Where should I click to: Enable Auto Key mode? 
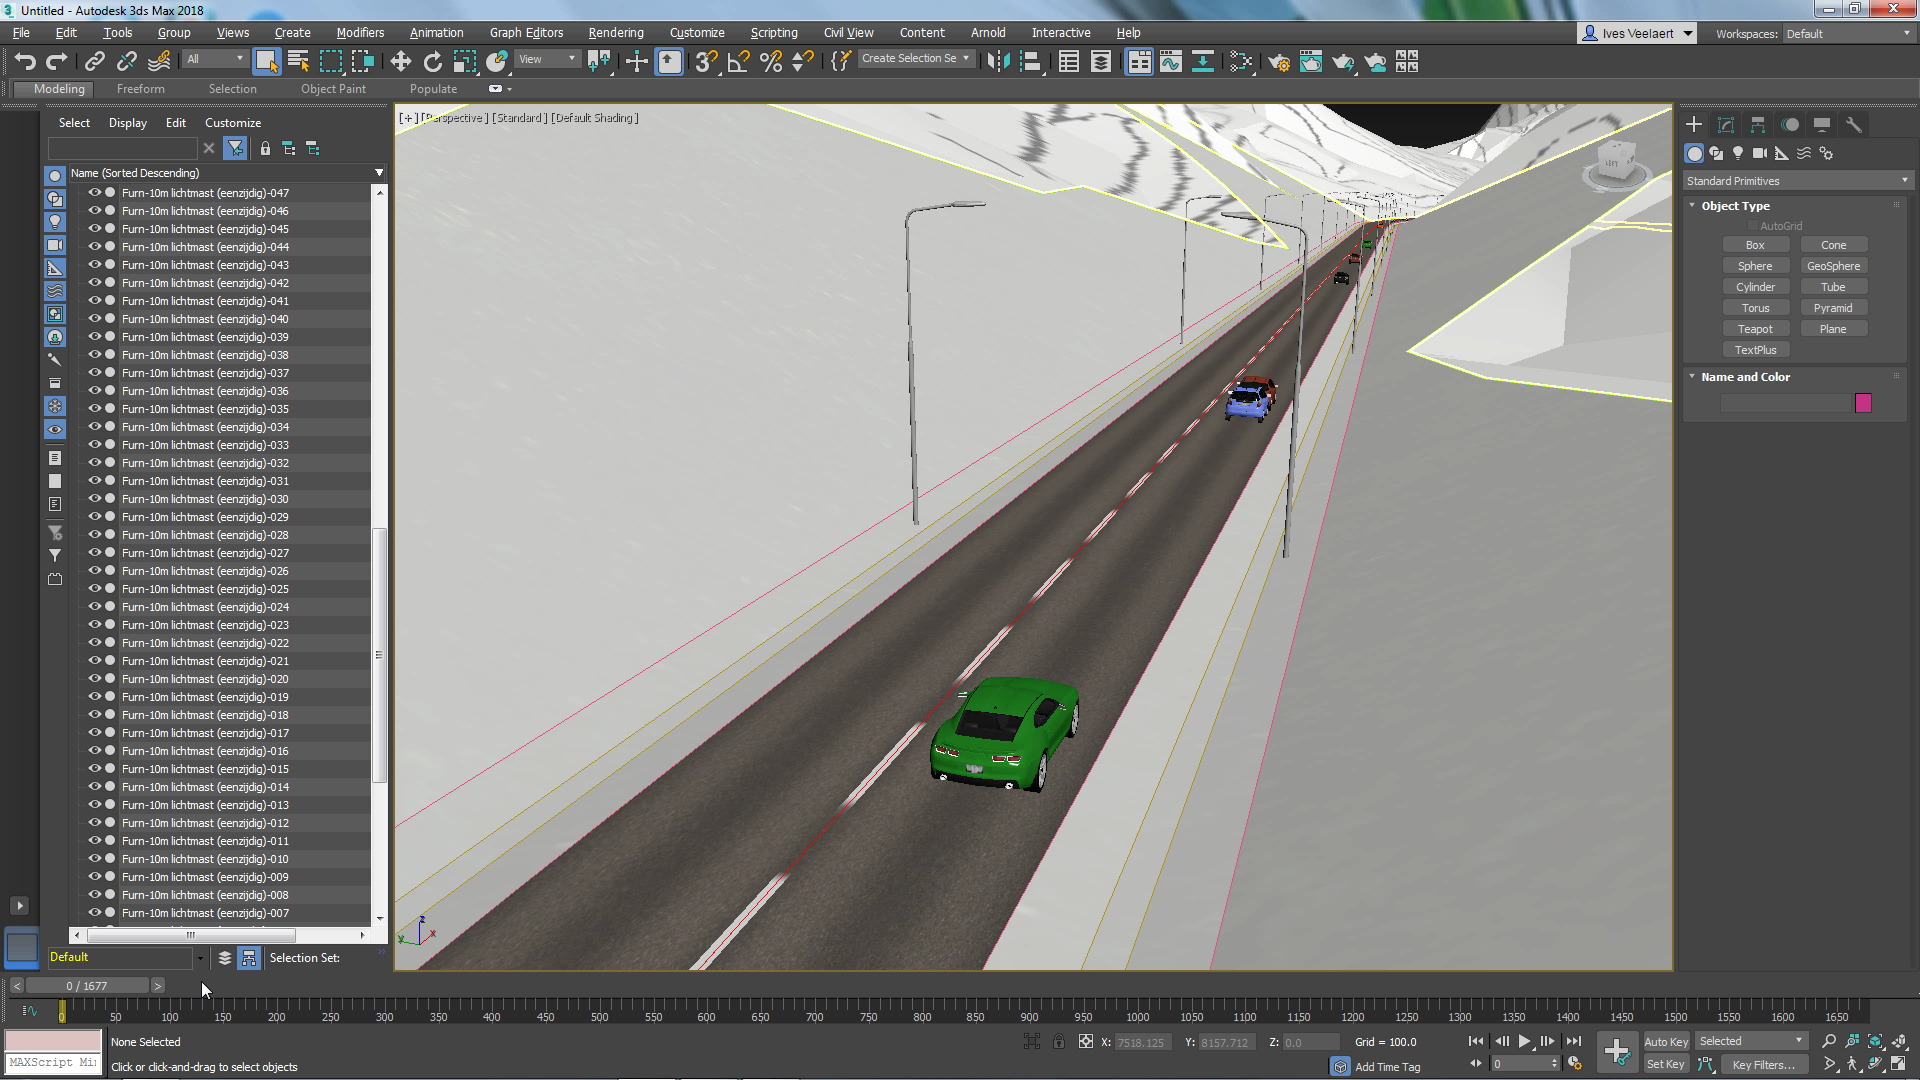[x=1666, y=1041]
